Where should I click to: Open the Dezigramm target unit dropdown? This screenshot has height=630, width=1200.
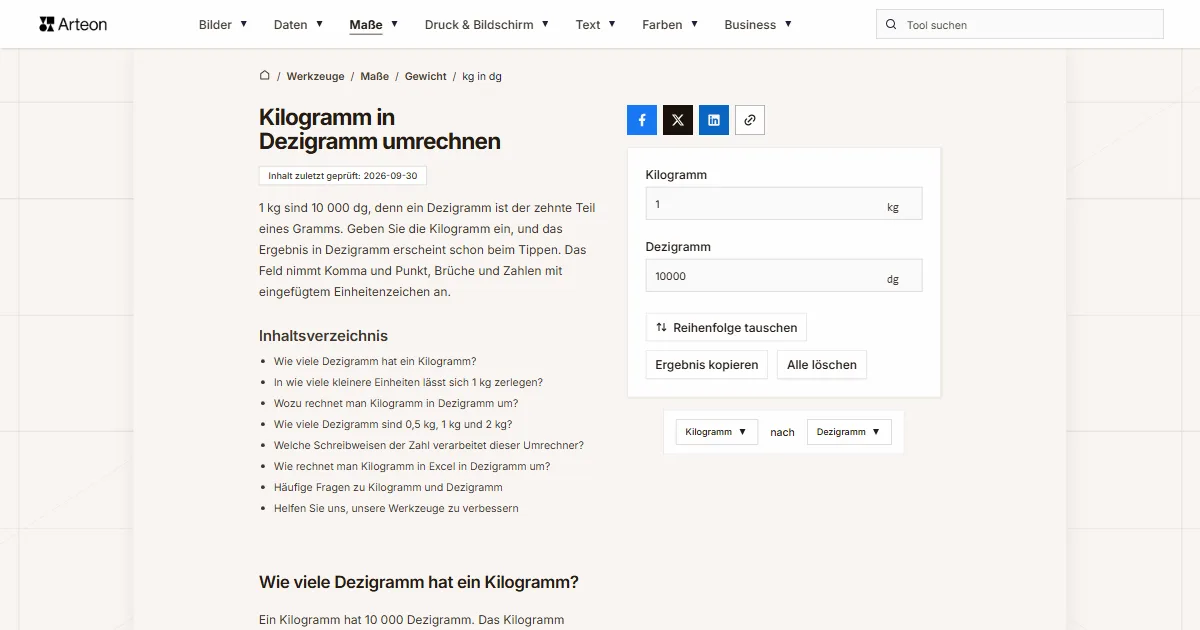849,432
